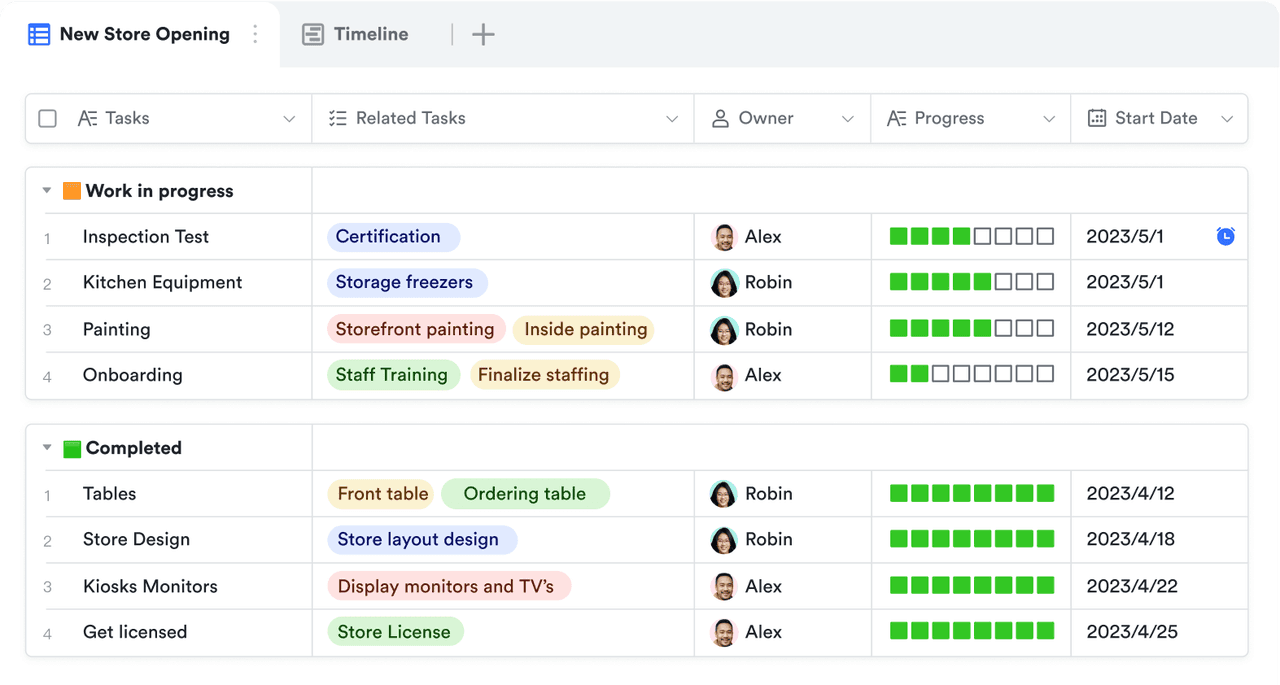Click the Store layout design tag

tap(422, 540)
